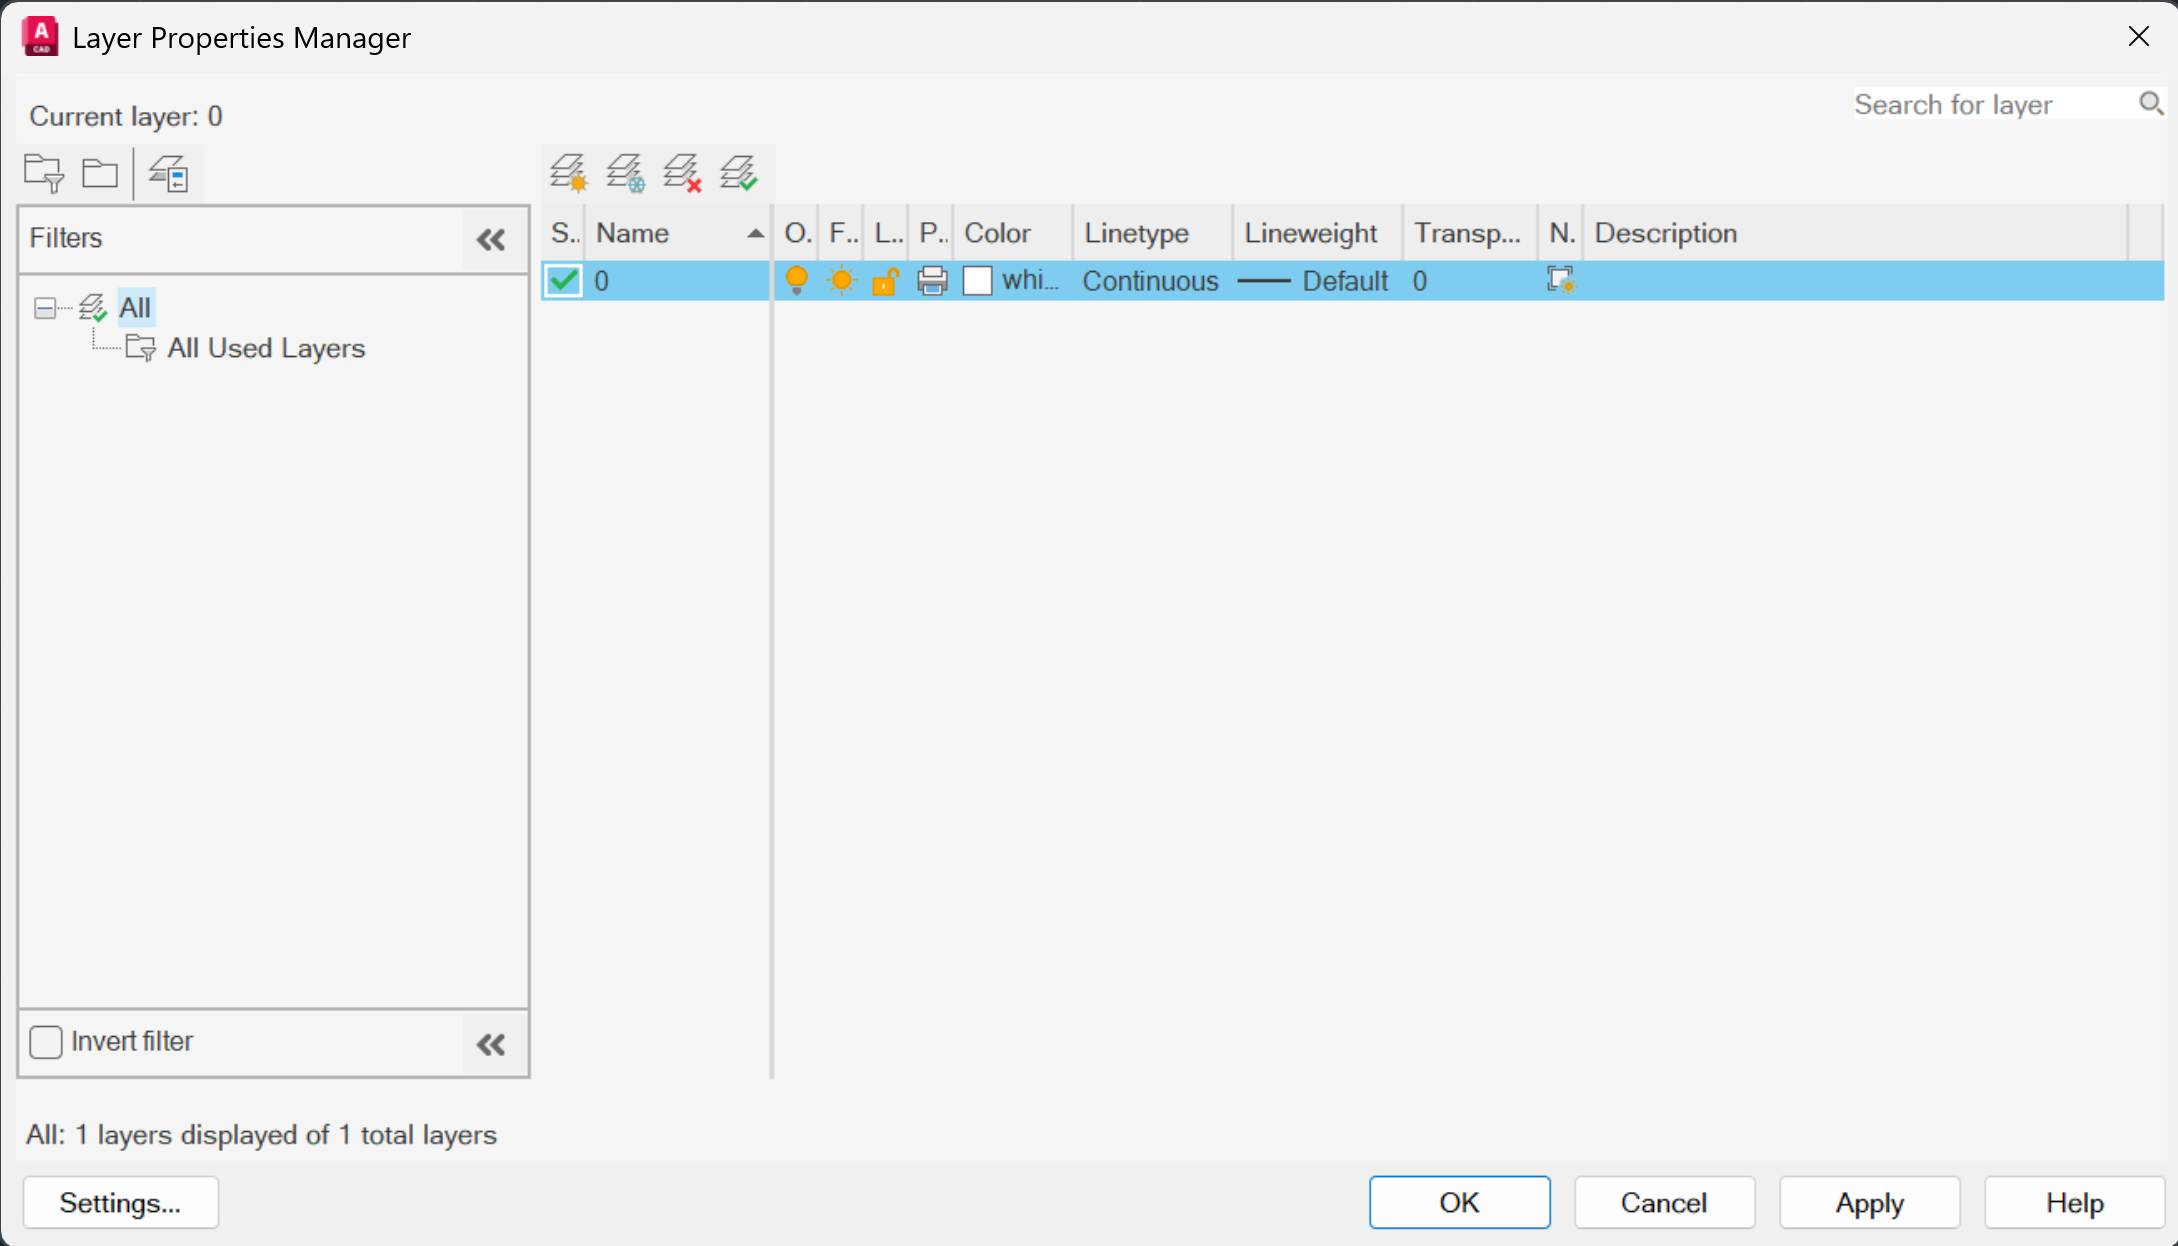Click the Apply button
Image resolution: width=2178 pixels, height=1246 pixels.
[1869, 1202]
